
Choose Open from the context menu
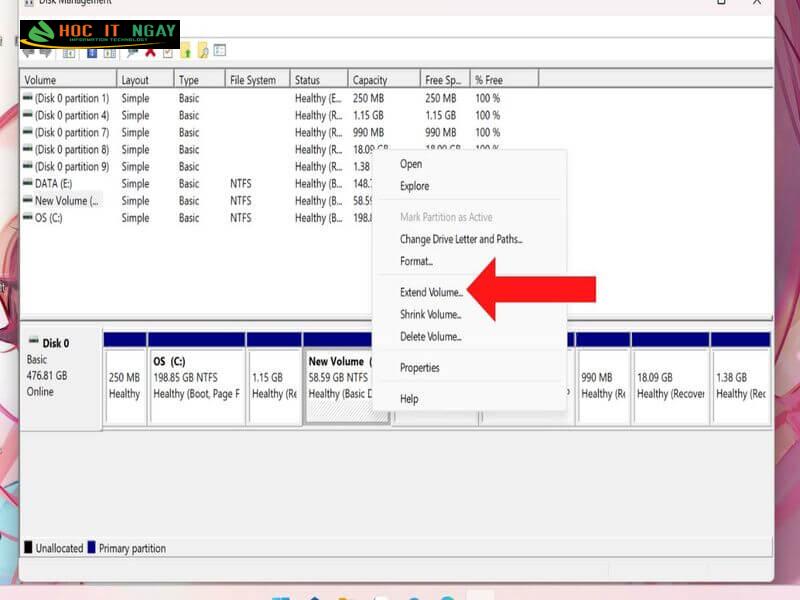click(411, 164)
